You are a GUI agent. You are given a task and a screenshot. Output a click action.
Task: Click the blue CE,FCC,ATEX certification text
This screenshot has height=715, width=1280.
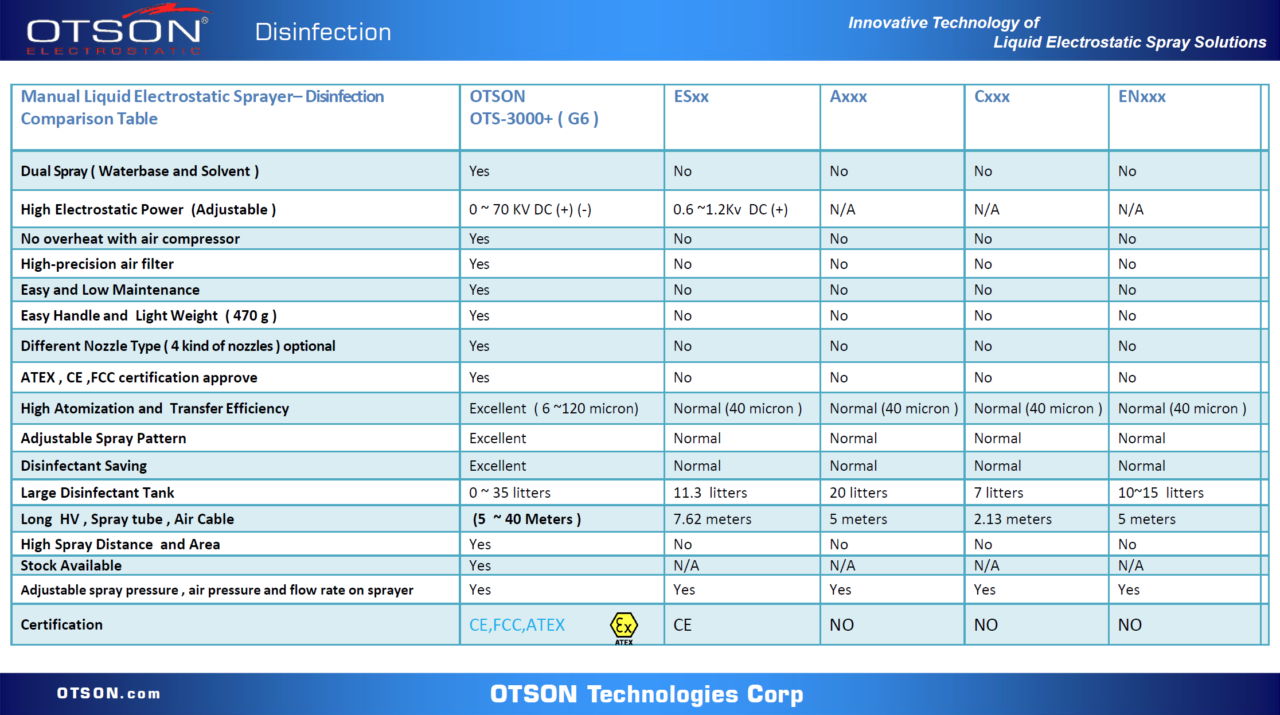(517, 625)
